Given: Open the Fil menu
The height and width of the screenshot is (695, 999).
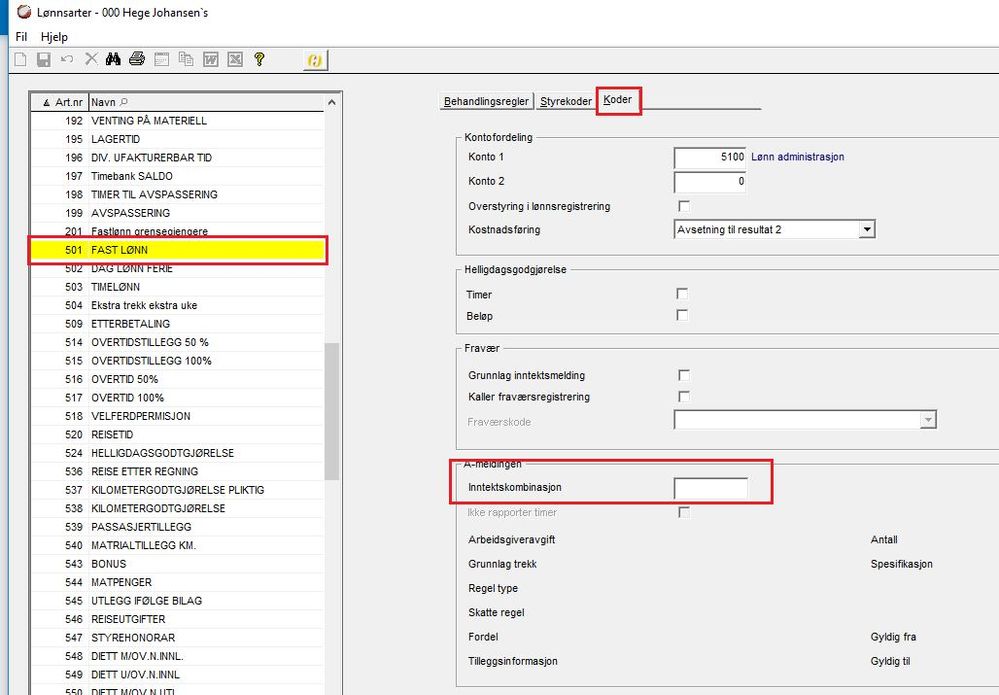Looking at the screenshot, I should point(21,37).
